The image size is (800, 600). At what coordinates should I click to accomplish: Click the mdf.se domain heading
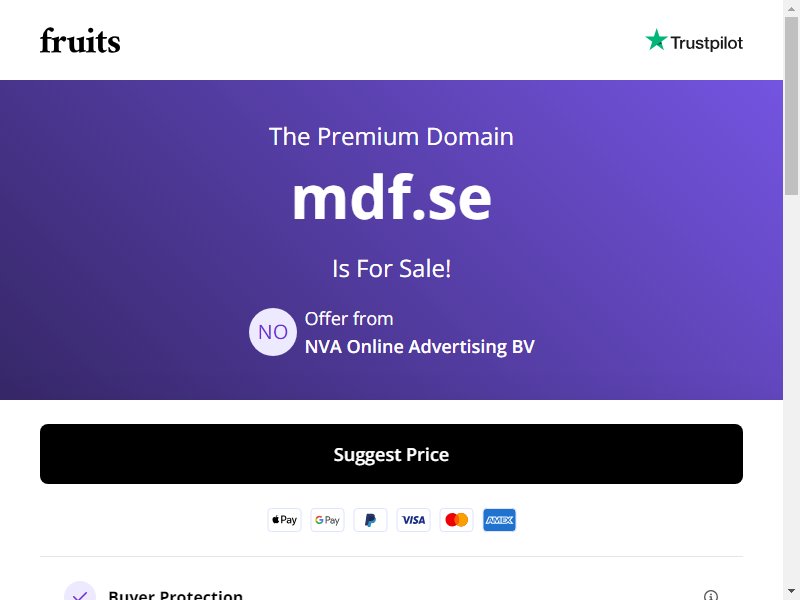tap(391, 198)
